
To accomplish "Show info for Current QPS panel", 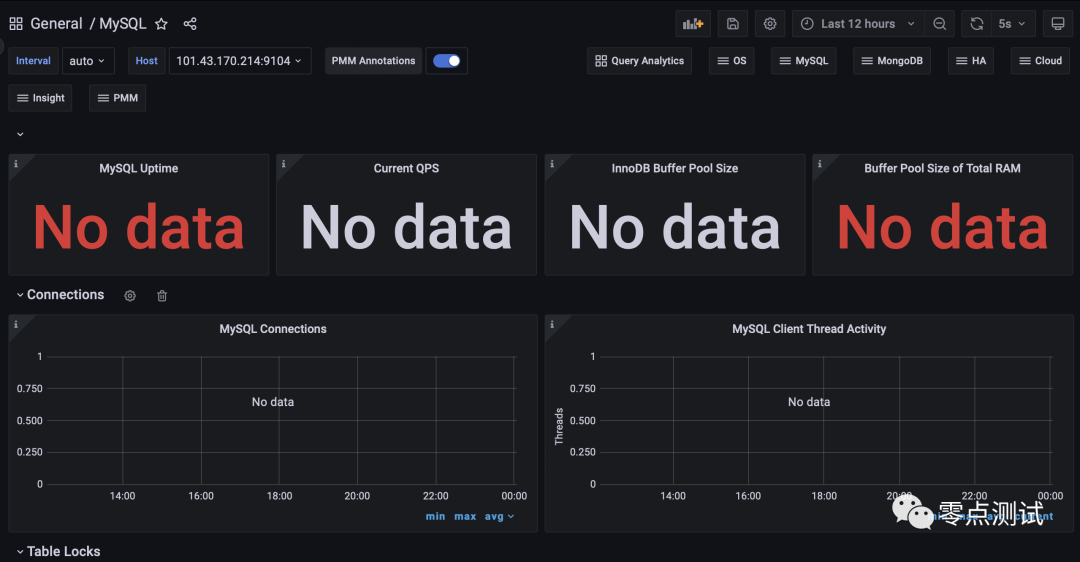I will 284,164.
